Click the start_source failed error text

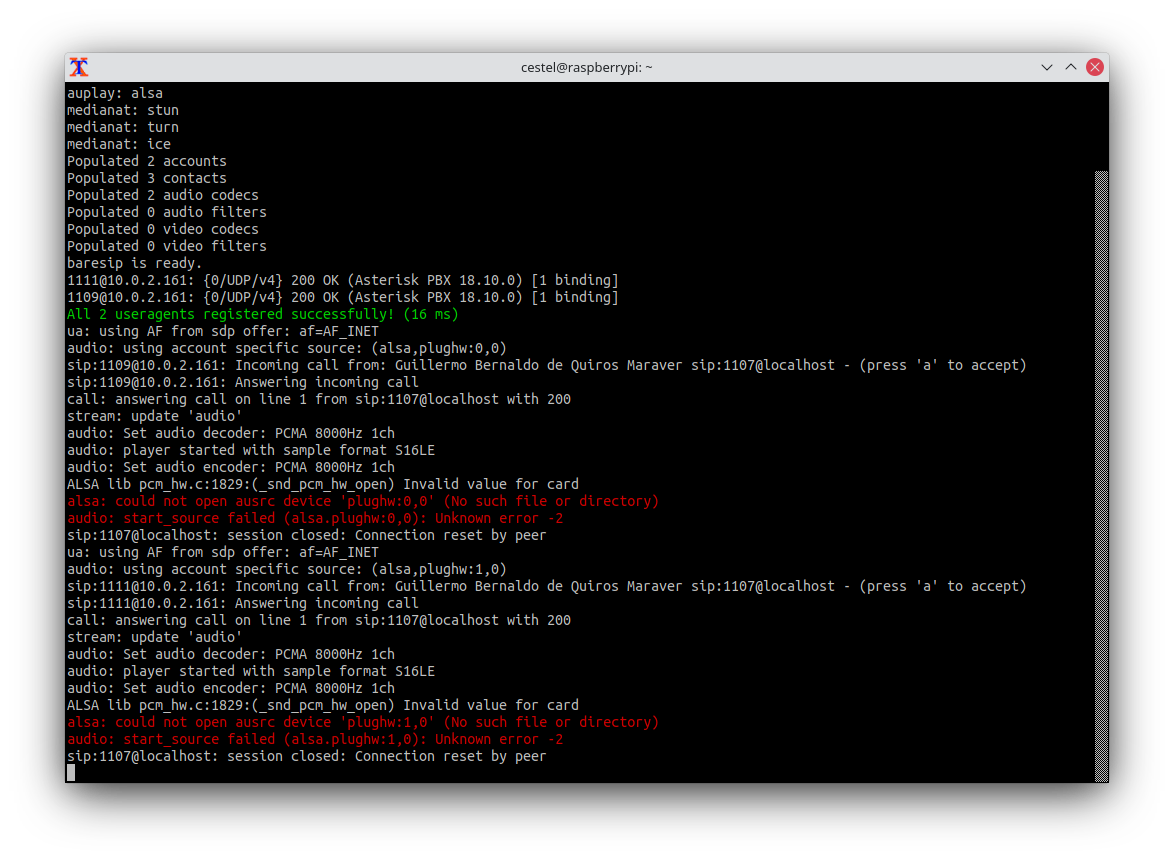(x=310, y=518)
